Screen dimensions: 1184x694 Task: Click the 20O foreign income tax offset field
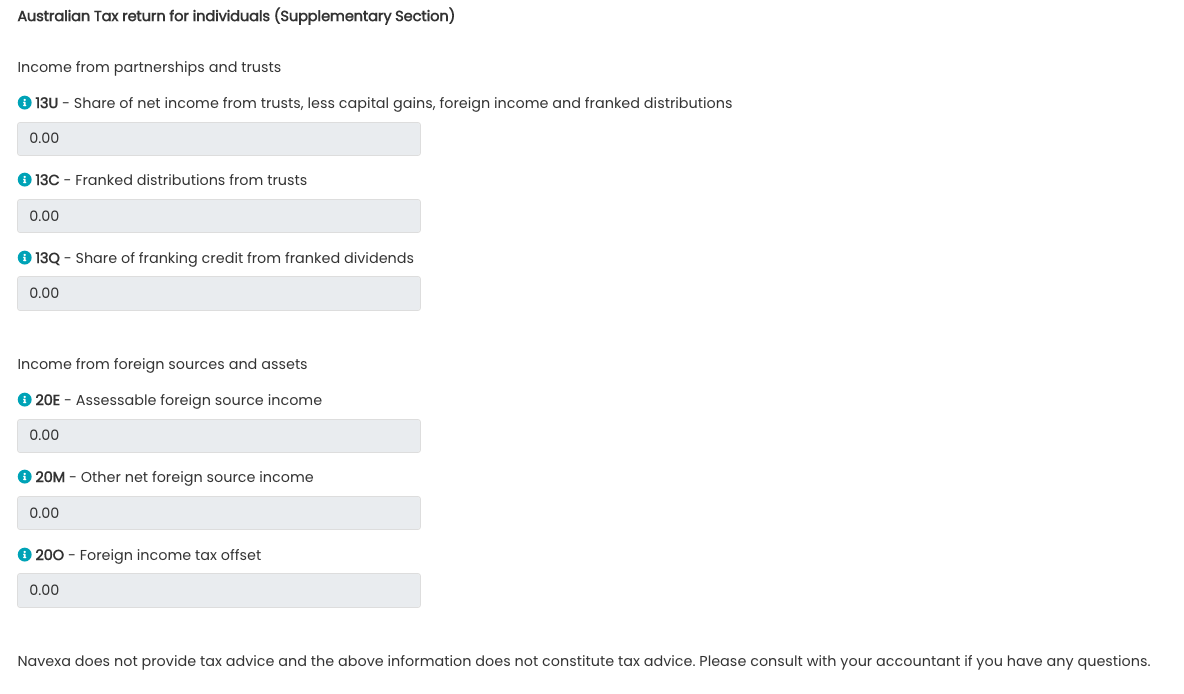219,590
